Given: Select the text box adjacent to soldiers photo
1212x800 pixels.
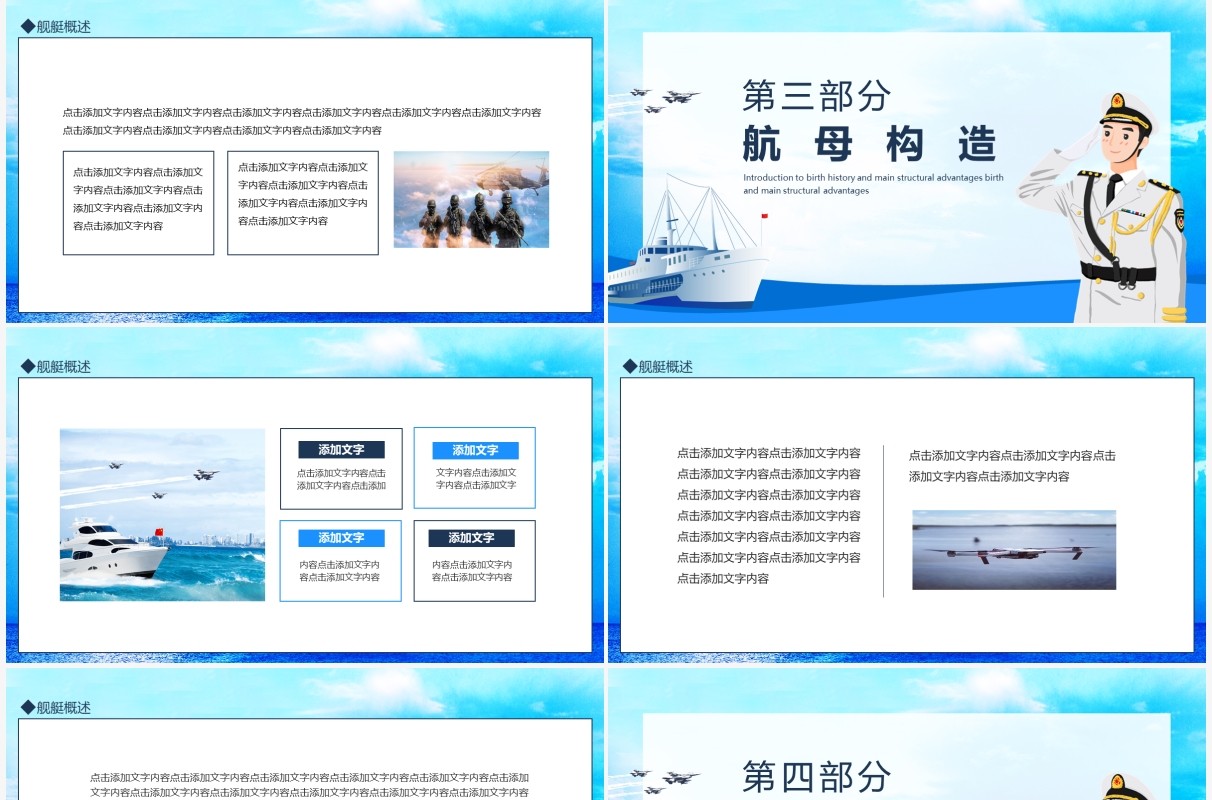Looking at the screenshot, I should click(x=303, y=203).
